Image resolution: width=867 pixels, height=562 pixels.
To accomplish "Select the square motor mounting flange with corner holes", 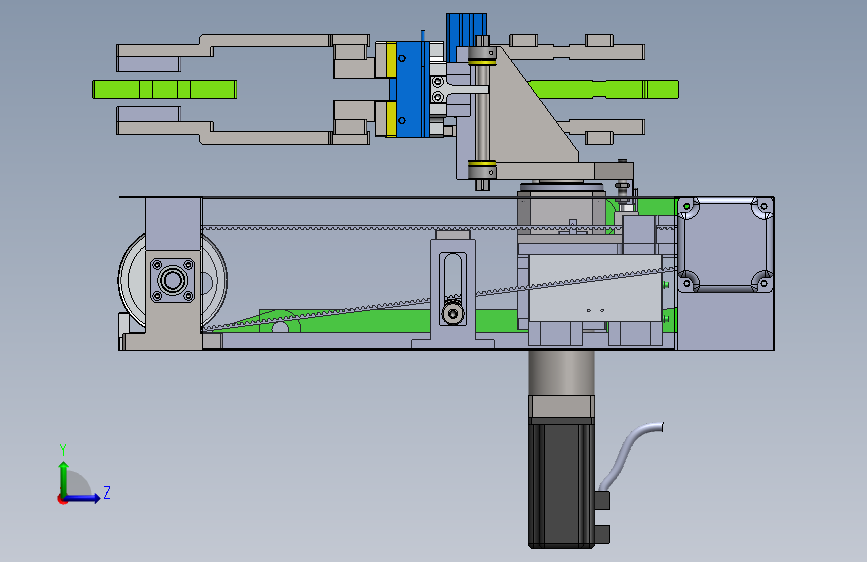I will pyautogui.click(x=725, y=244).
